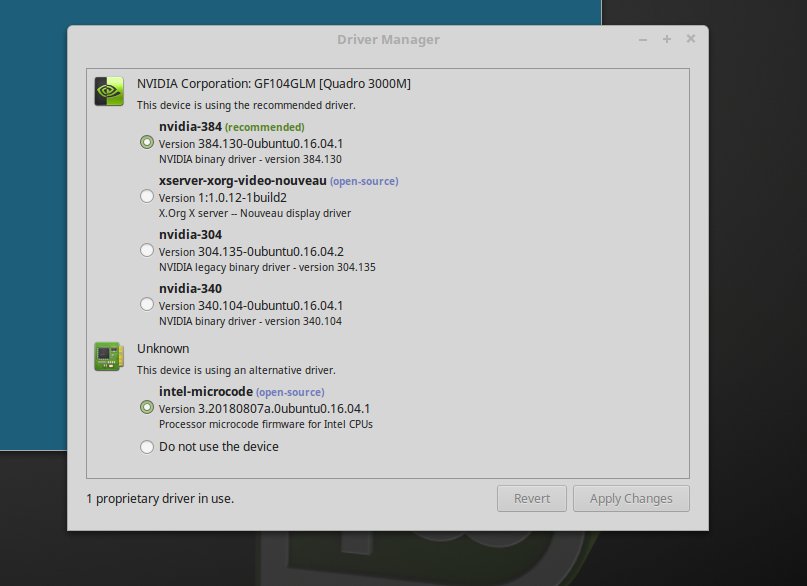Maximize the Driver Manager window
The height and width of the screenshot is (586, 807).
pyautogui.click(x=666, y=40)
